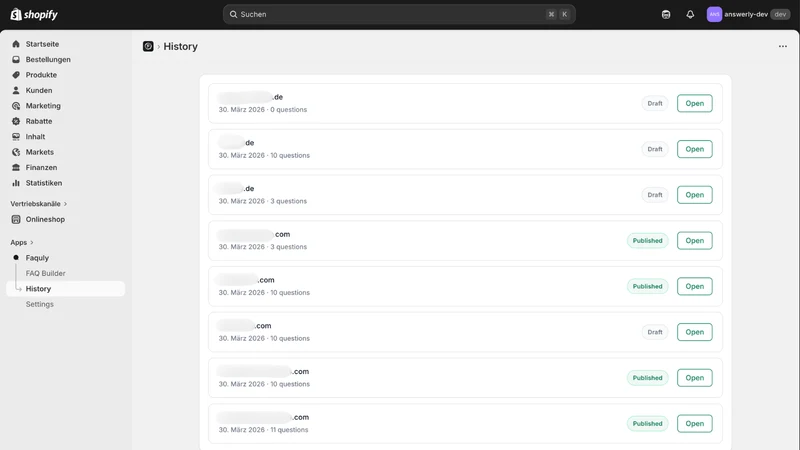Click the ANS avatar icon
Image resolution: width=800 pixels, height=450 pixels.
click(714, 14)
